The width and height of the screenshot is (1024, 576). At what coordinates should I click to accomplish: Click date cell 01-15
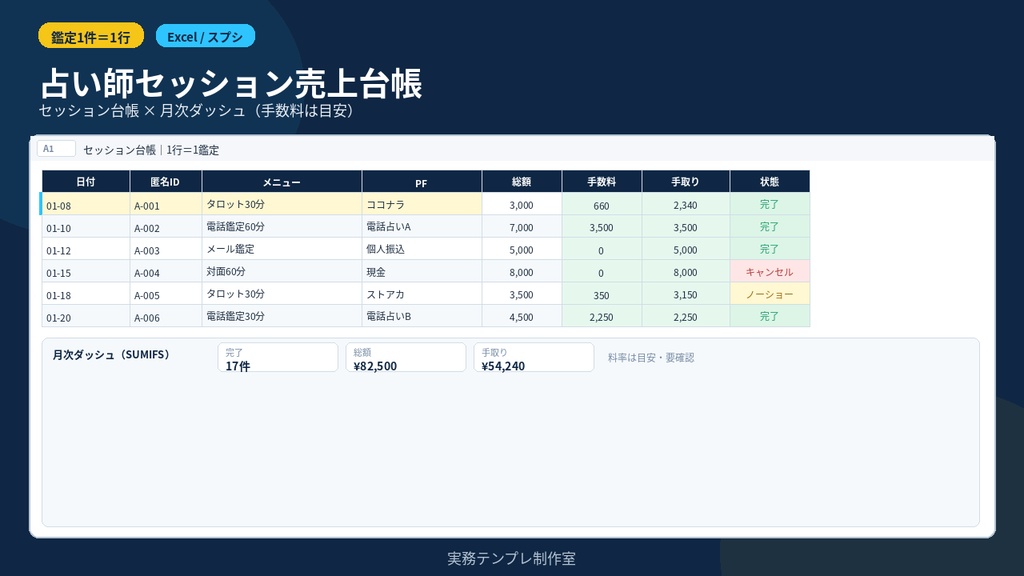click(x=86, y=272)
